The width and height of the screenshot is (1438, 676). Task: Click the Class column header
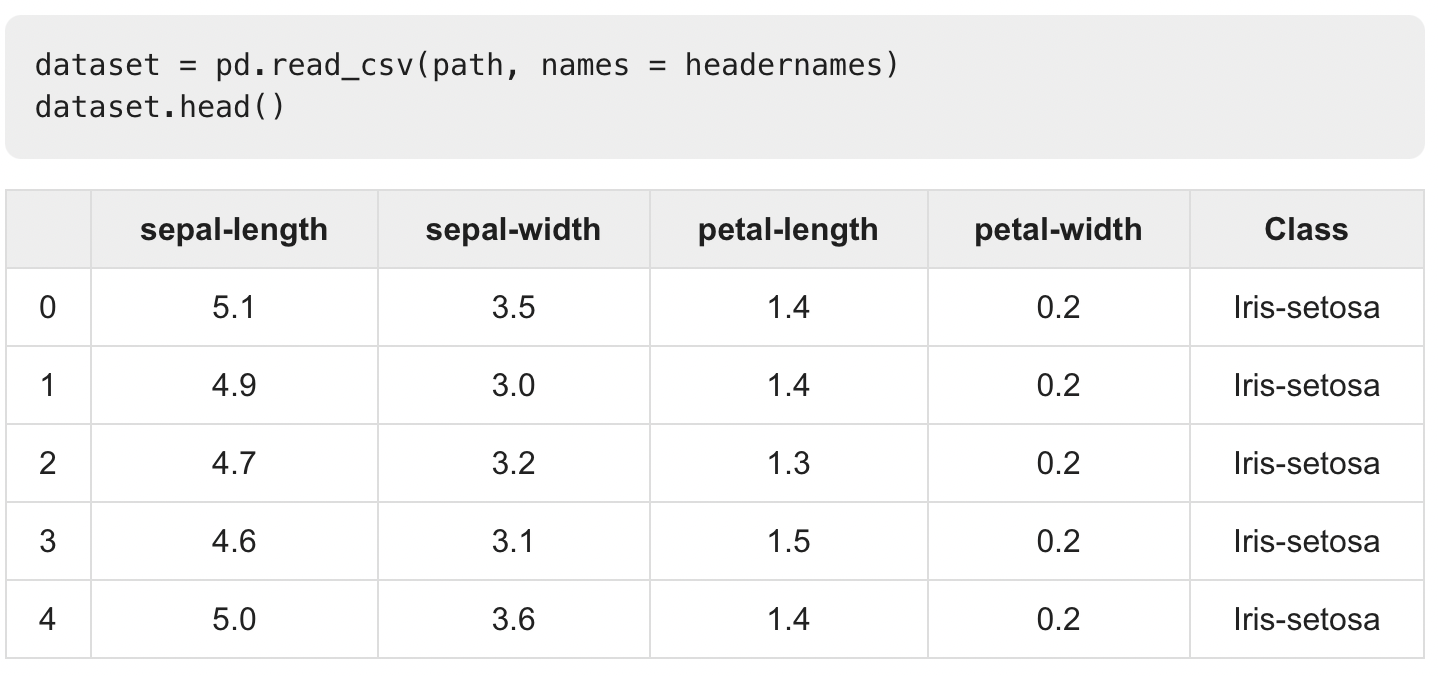[1306, 230]
